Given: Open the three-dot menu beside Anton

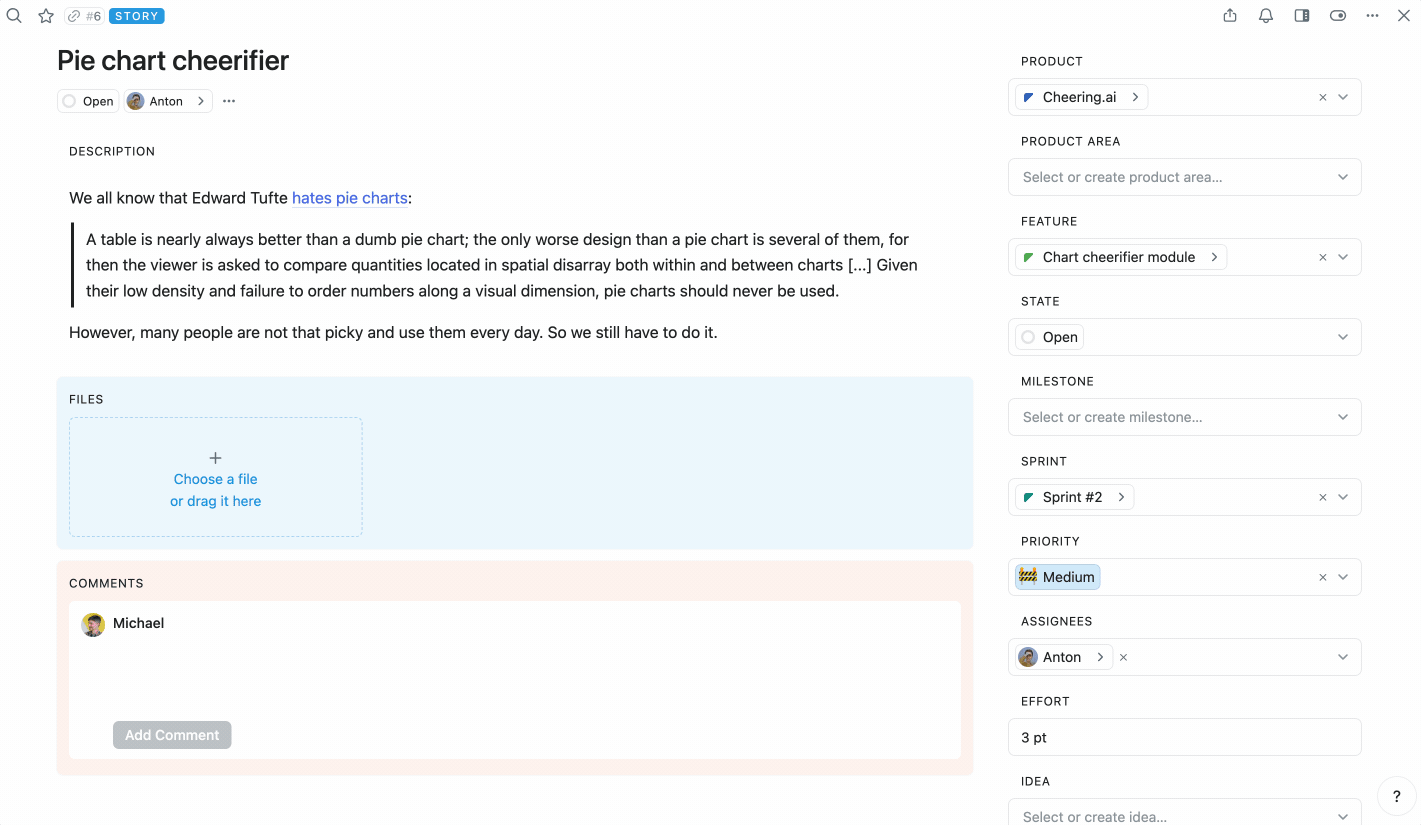Looking at the screenshot, I should click(x=229, y=101).
